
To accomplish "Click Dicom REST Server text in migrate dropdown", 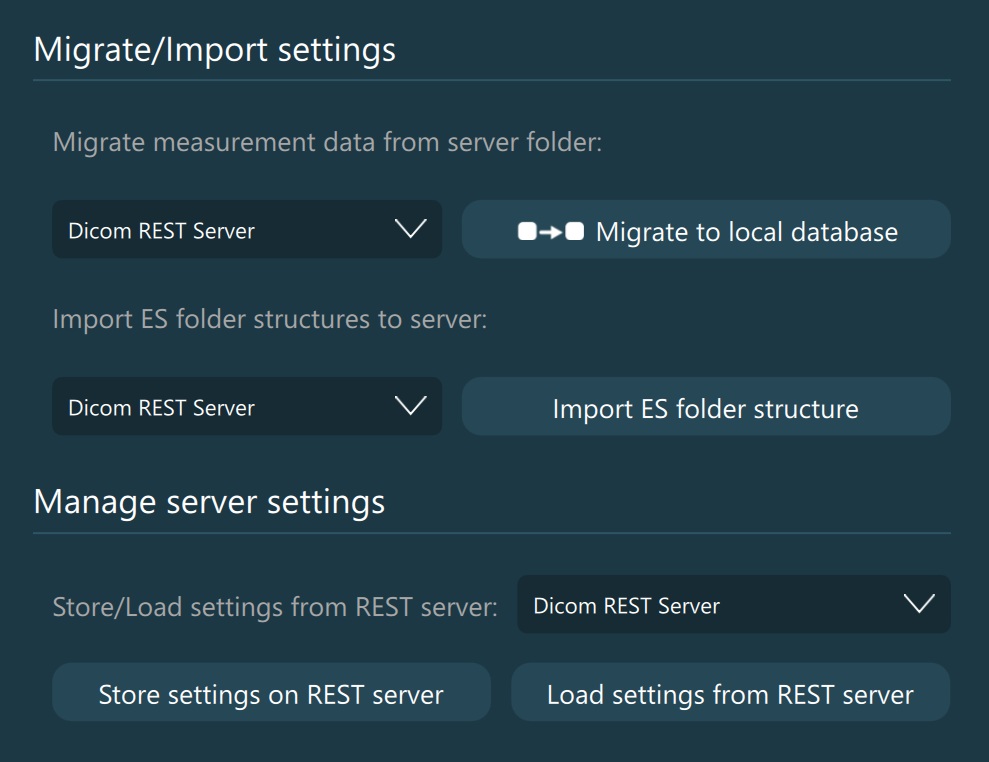I will (x=161, y=231).
